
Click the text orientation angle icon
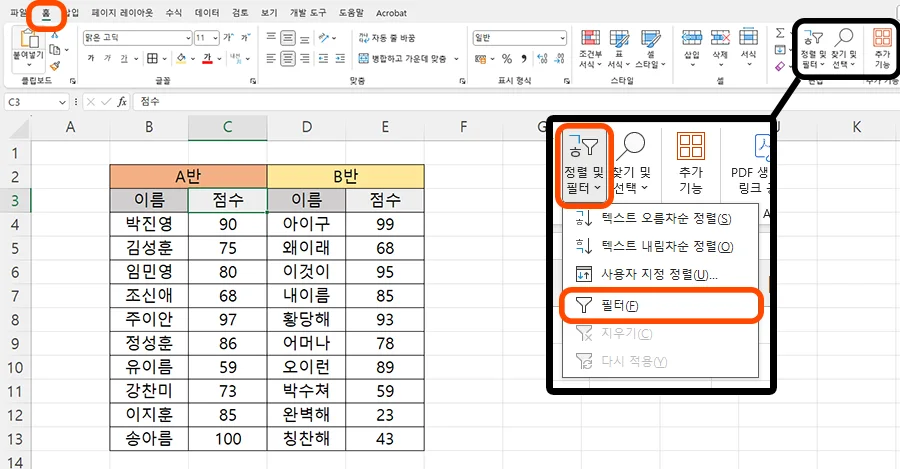tap(324, 38)
